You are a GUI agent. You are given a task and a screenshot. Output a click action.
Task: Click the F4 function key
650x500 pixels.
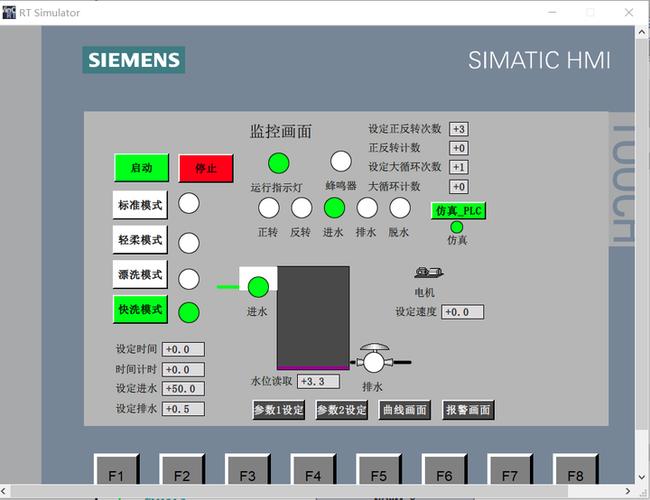(x=313, y=469)
